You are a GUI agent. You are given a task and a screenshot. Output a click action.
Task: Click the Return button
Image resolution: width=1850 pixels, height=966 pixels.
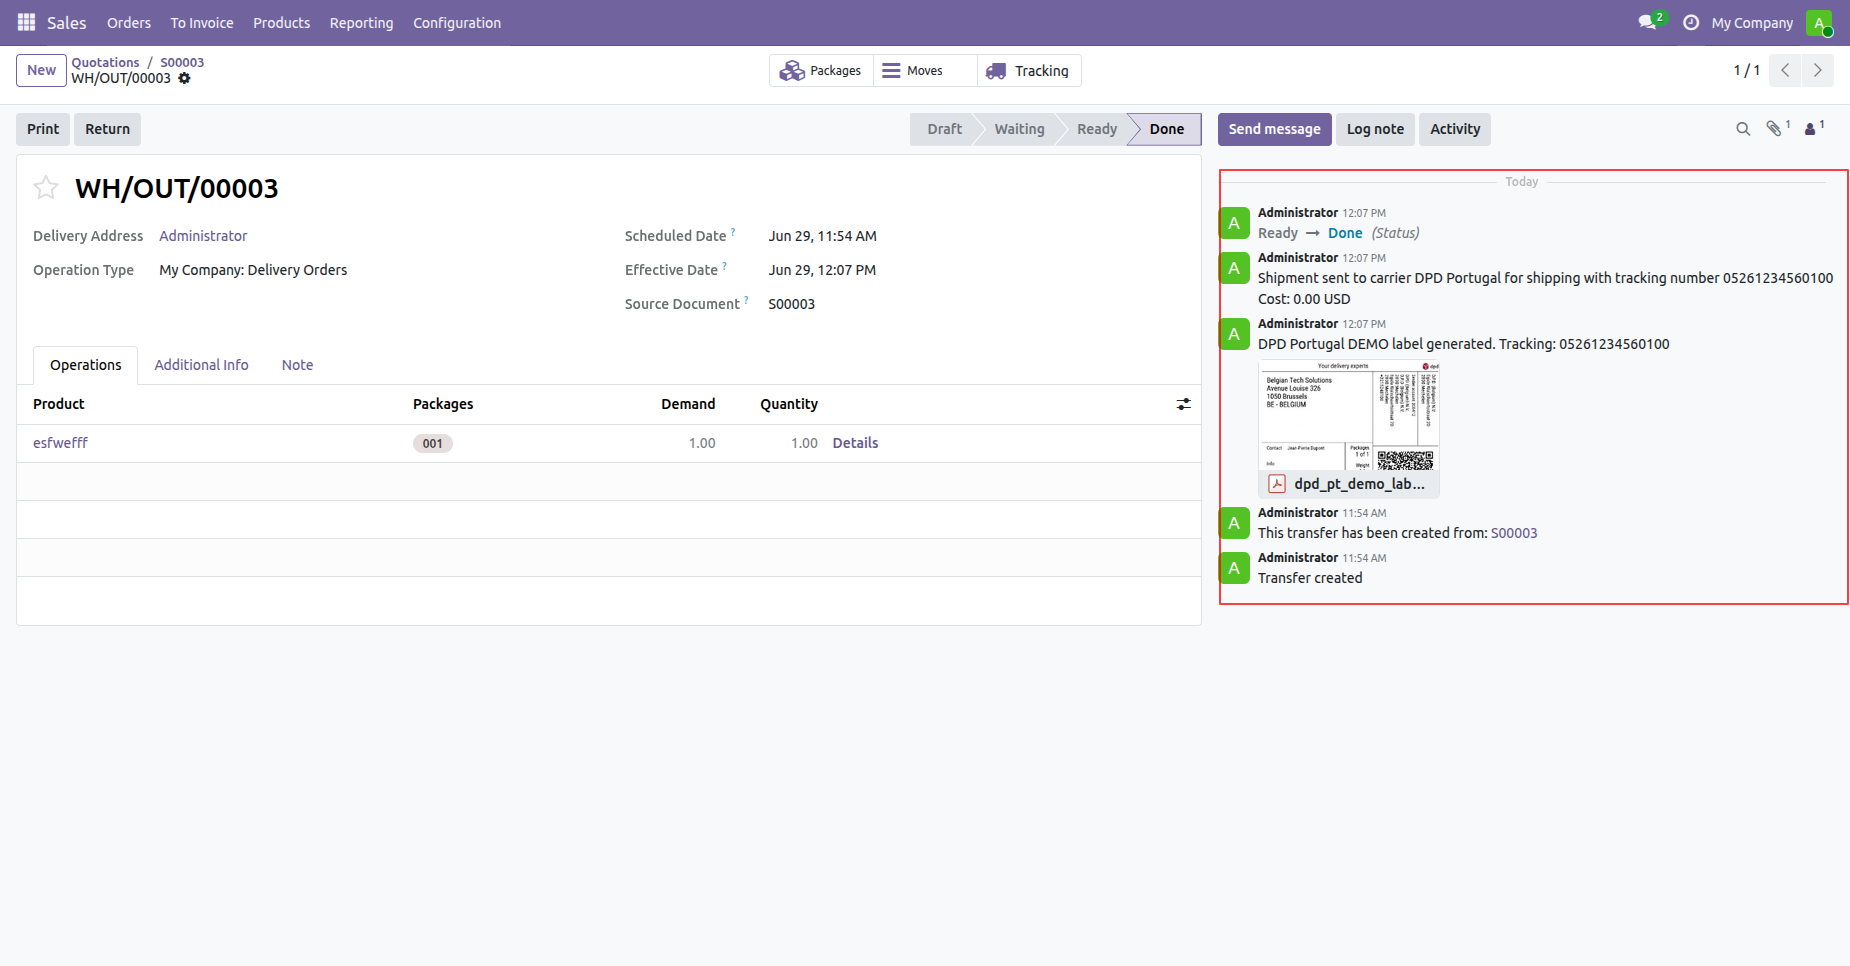point(107,129)
